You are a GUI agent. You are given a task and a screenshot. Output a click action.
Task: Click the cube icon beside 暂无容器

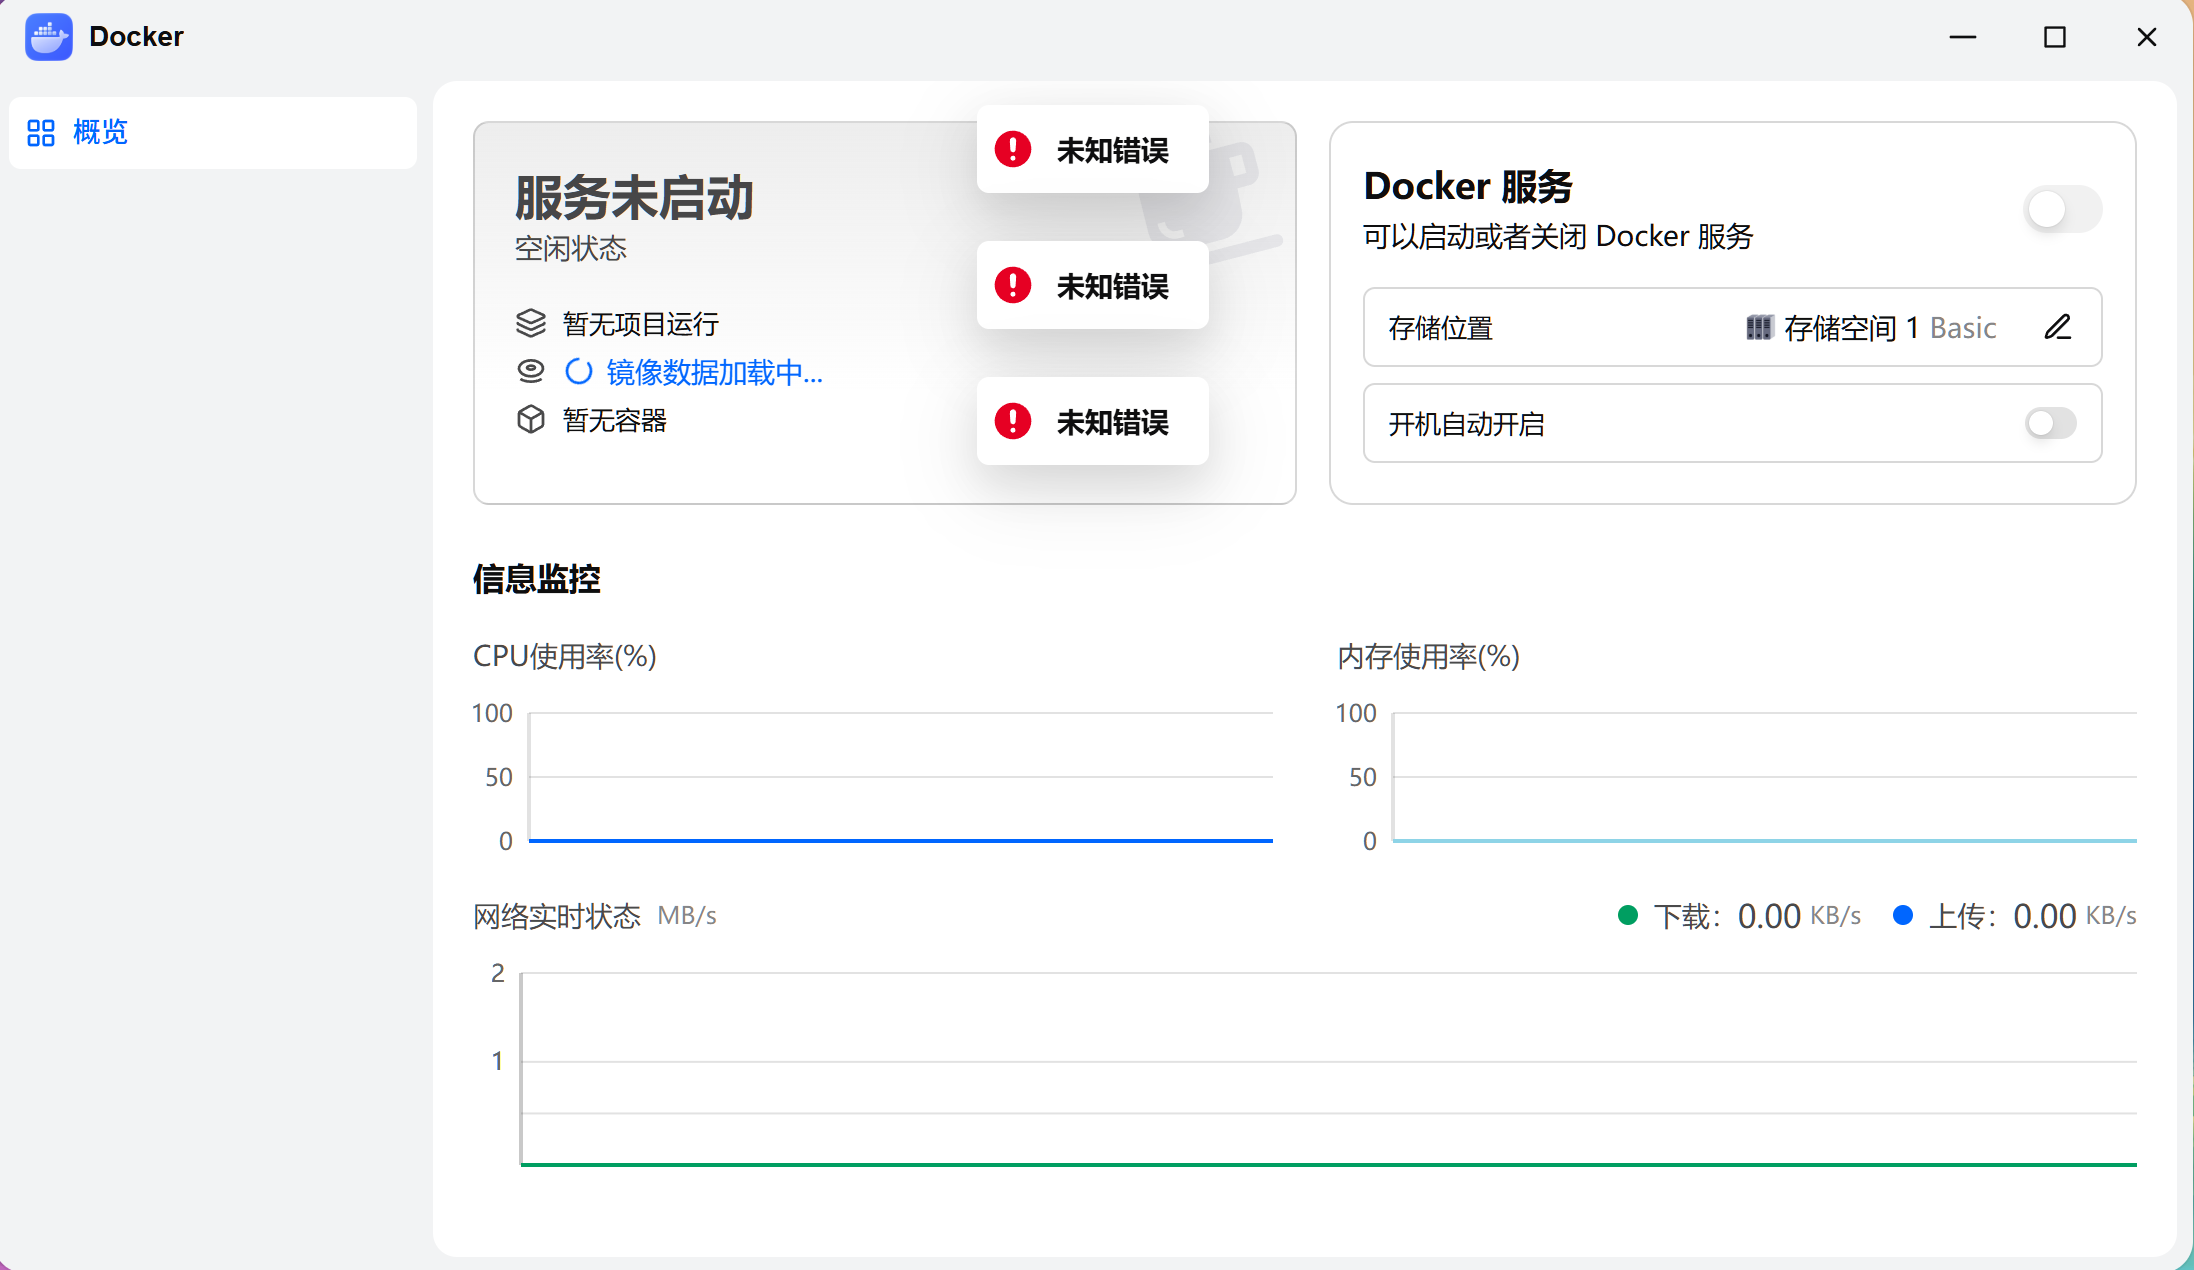click(x=531, y=419)
